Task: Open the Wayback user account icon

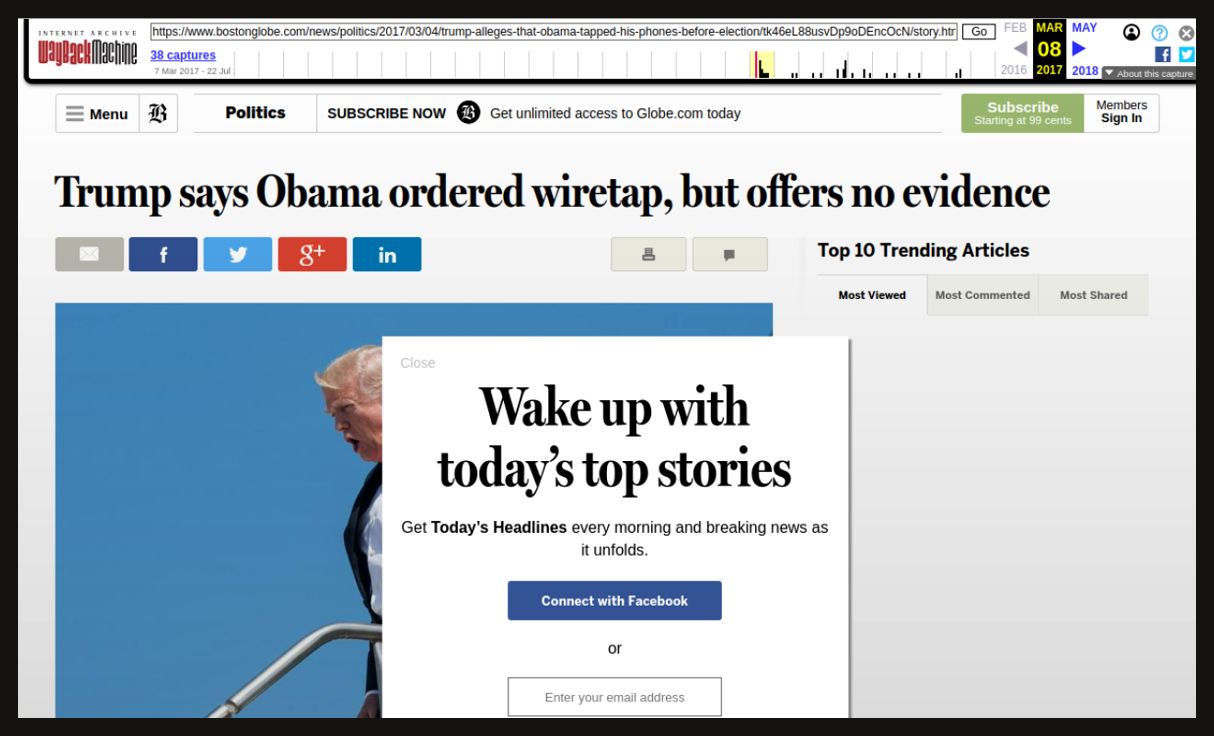Action: coord(1131,33)
